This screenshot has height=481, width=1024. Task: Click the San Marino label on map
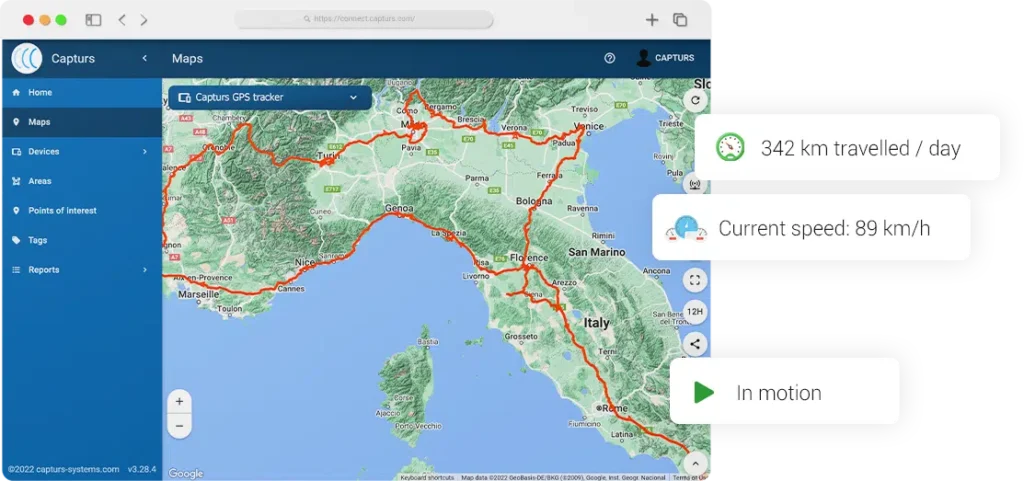coord(596,252)
